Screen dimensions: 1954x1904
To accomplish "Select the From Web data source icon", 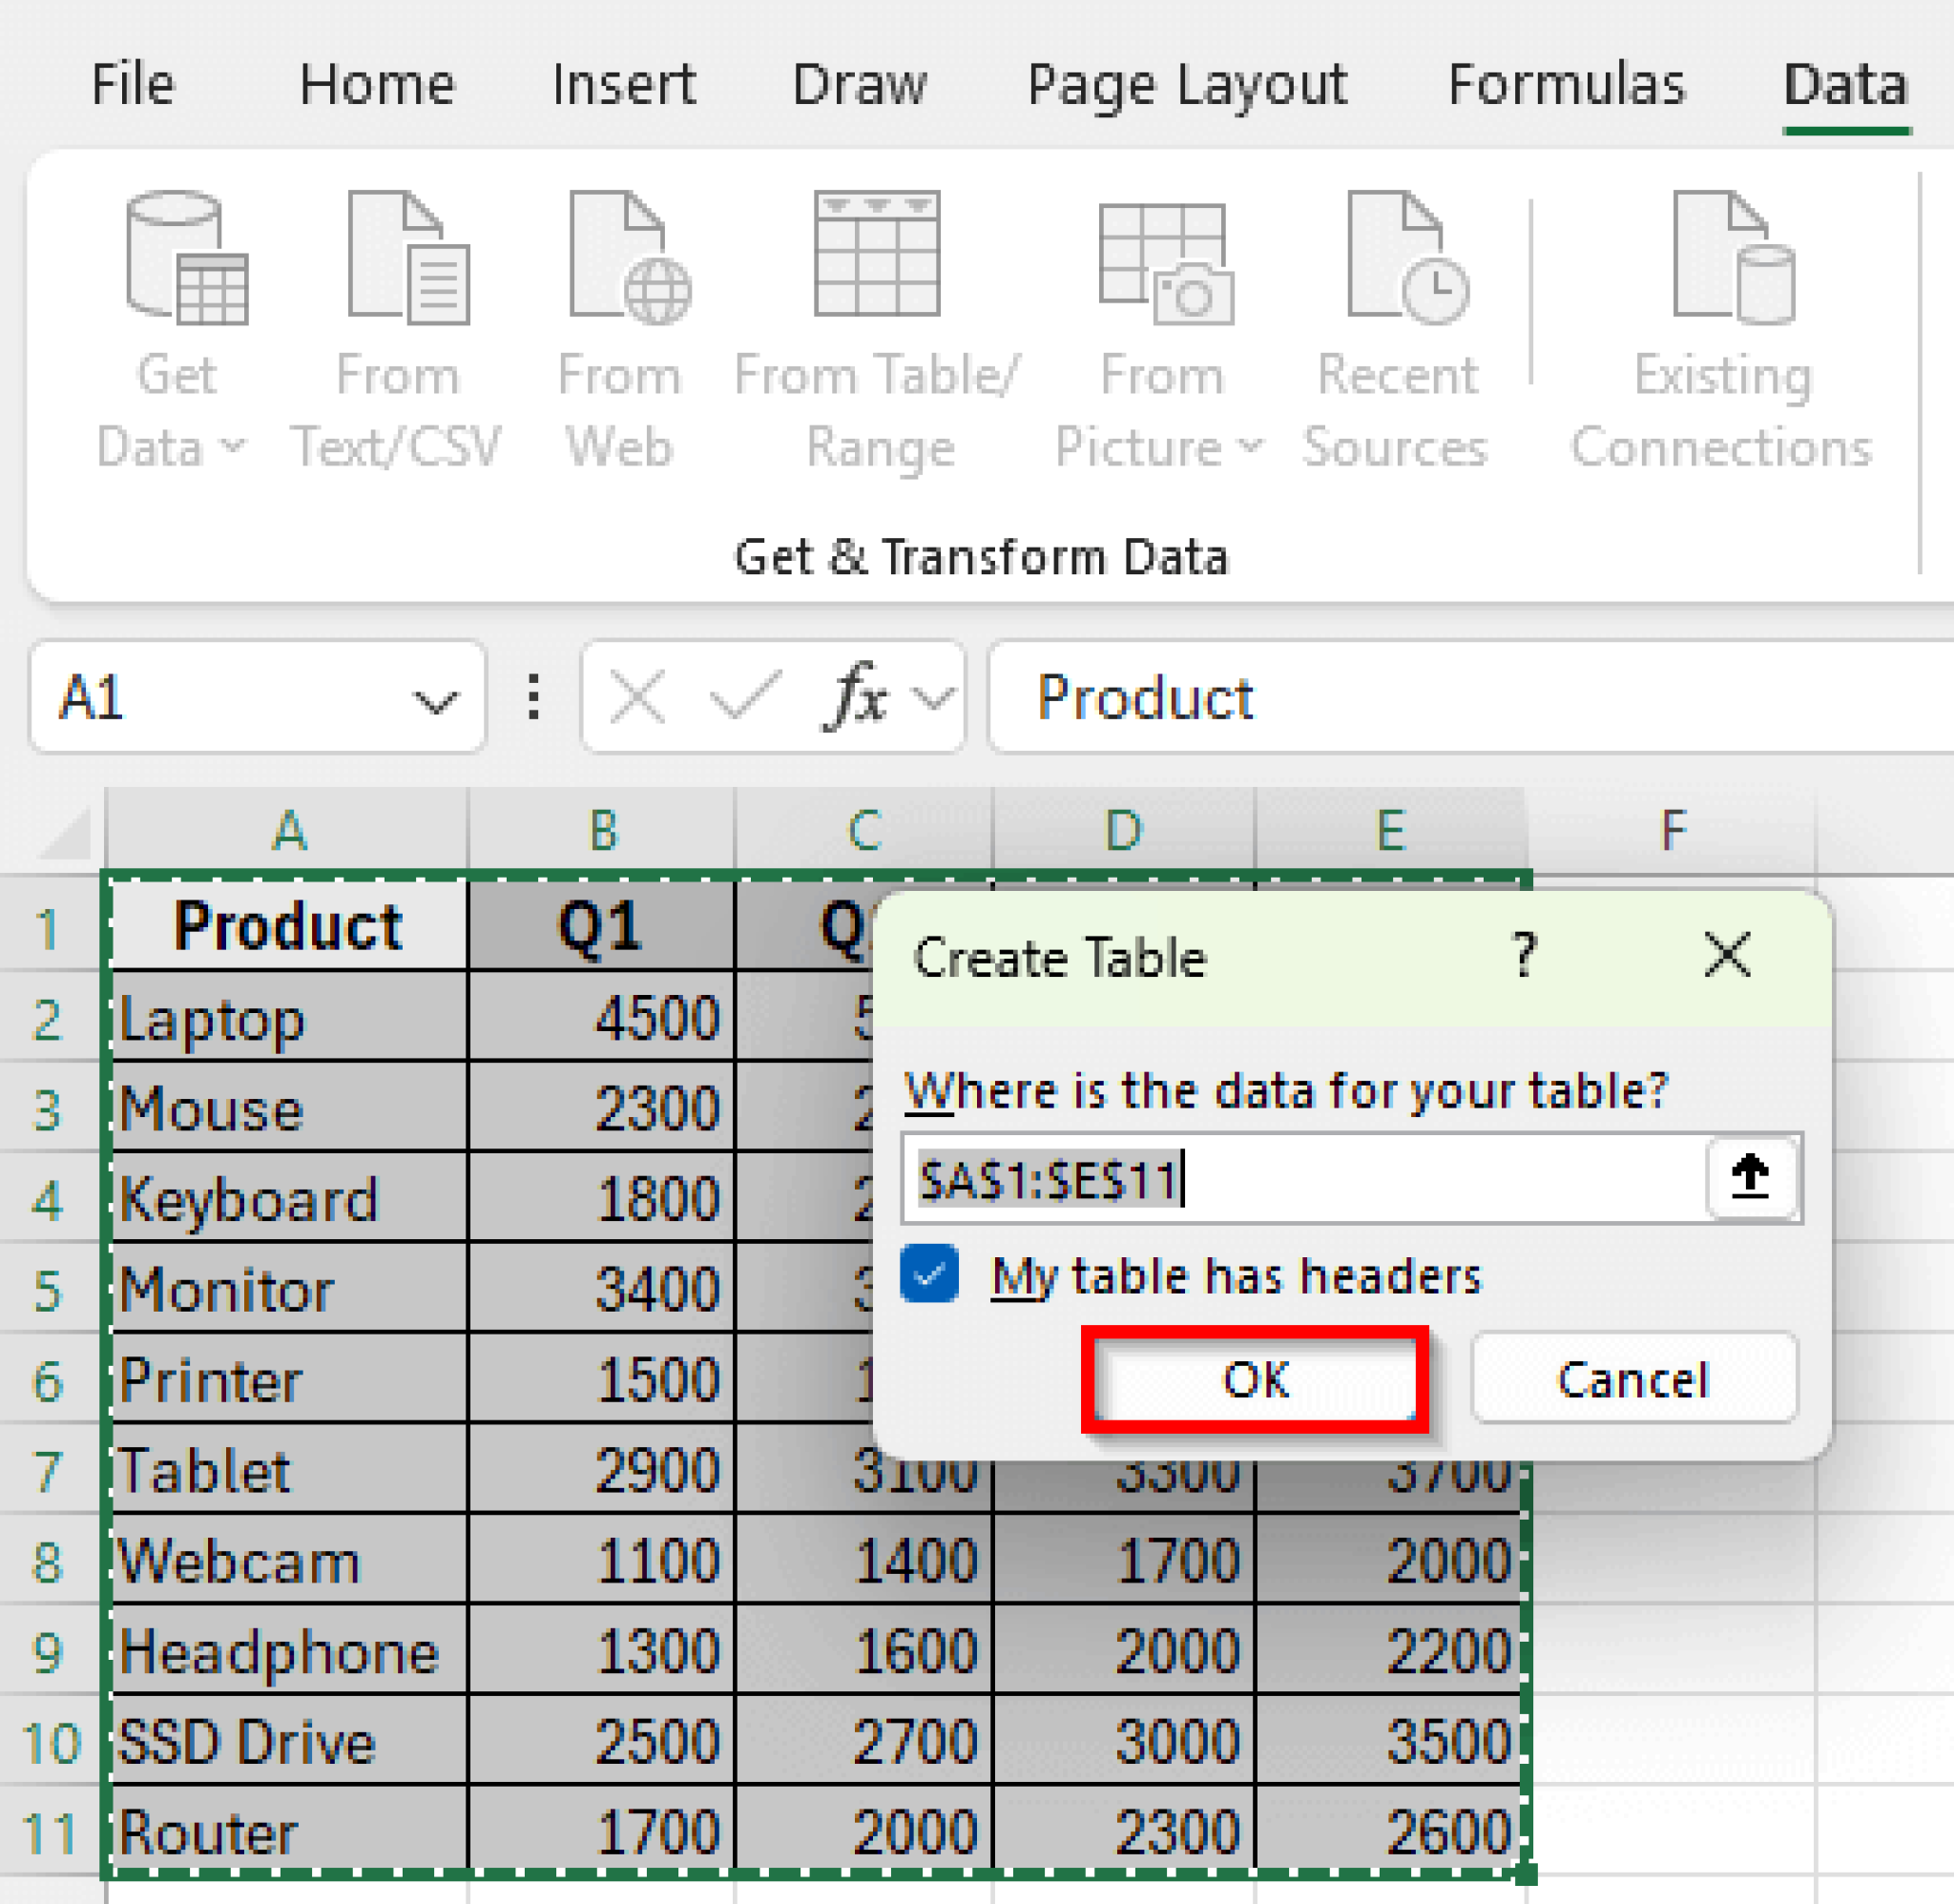I will 620,290.
